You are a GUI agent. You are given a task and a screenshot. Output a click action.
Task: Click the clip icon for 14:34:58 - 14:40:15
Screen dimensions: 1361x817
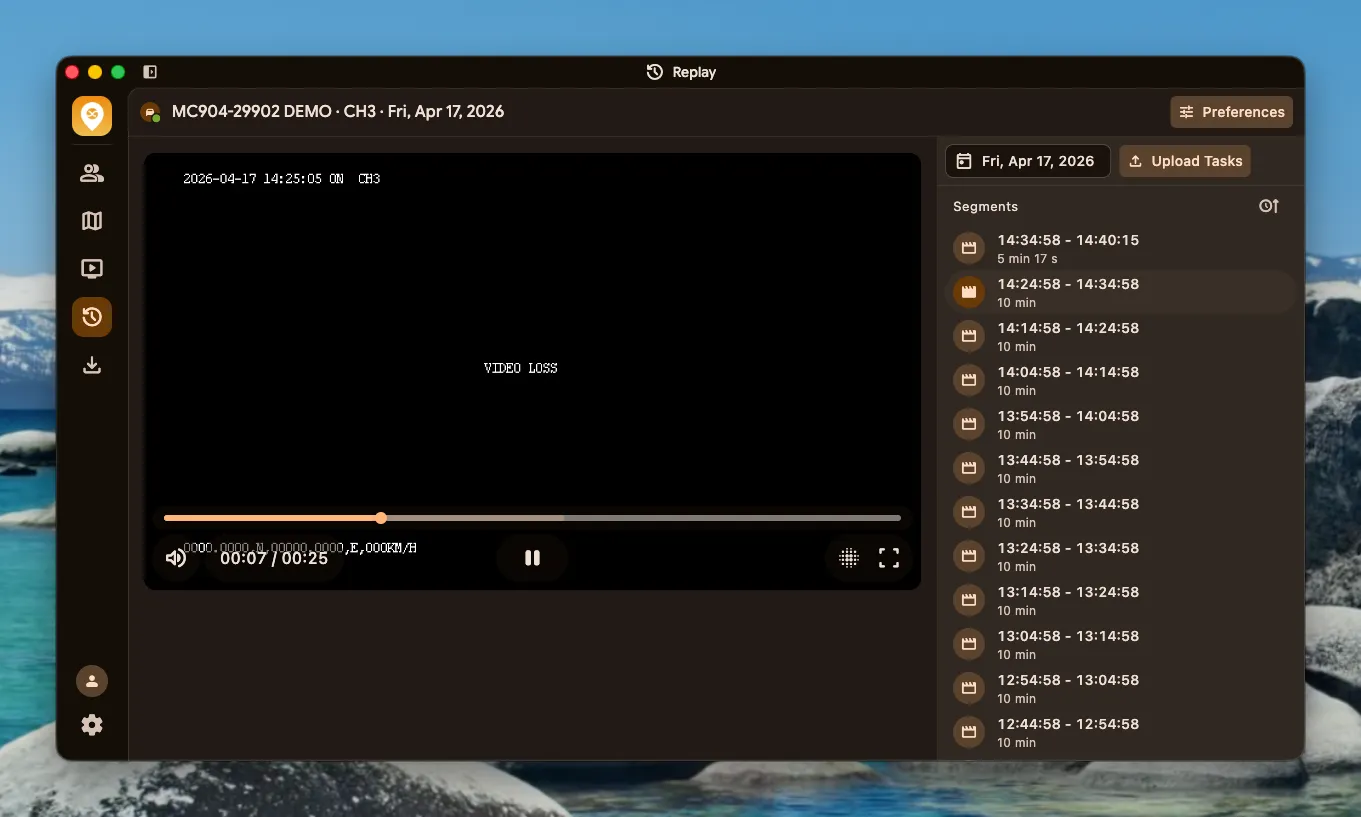point(969,248)
